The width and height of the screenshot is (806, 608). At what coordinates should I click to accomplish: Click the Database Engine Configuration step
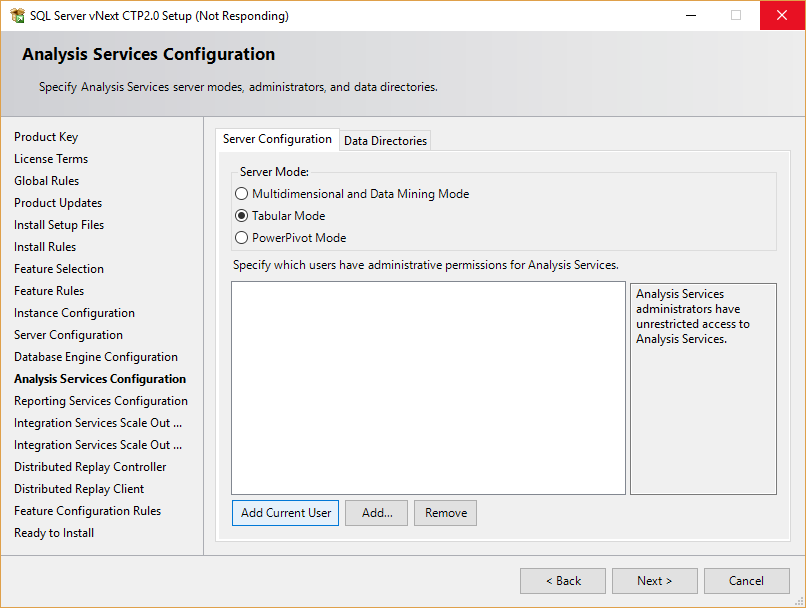point(96,357)
